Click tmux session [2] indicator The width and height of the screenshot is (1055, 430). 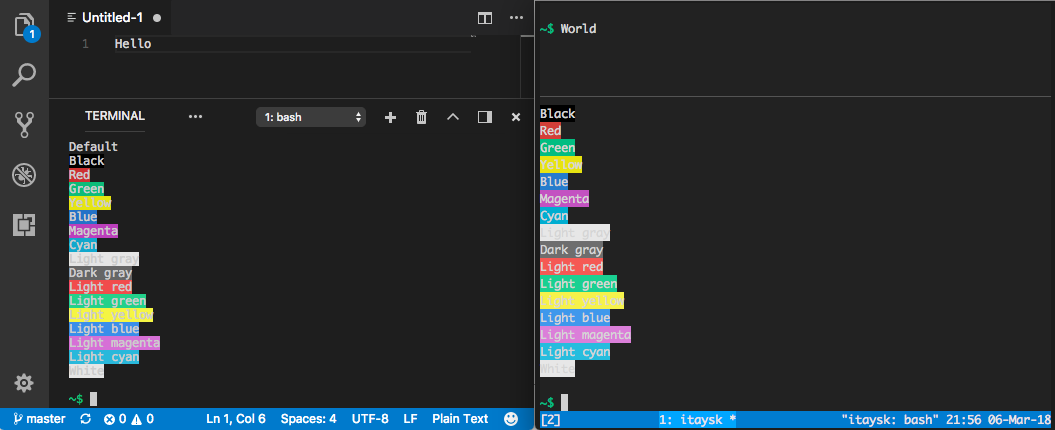[x=550, y=420]
